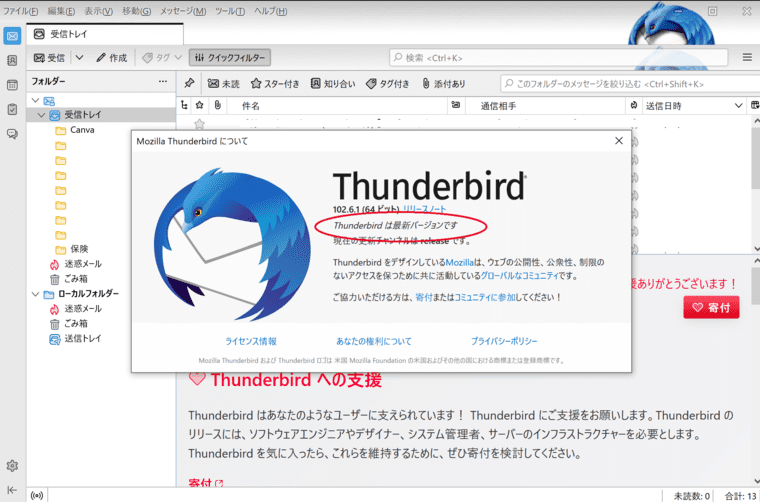Select ごみ箱 under the mail account
Screen dimensions: 760x502
pyautogui.click(x=101, y=279)
